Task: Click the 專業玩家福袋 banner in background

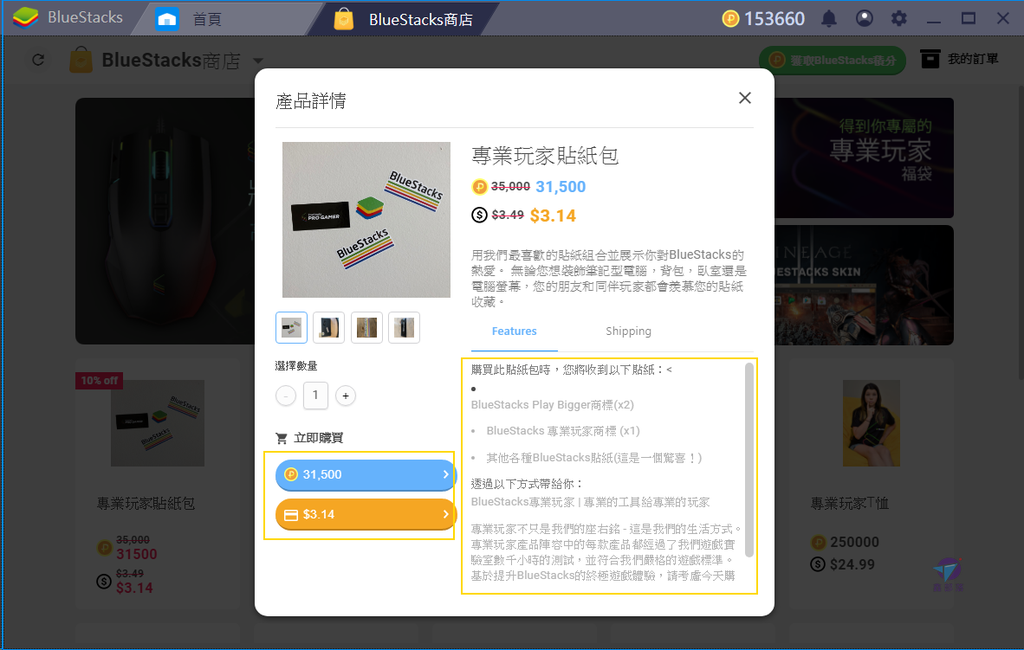Action: (x=864, y=158)
